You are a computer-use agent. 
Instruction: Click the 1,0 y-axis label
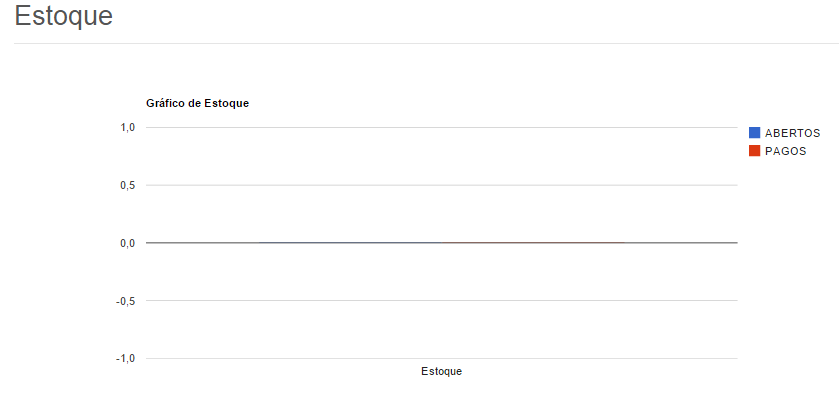[127, 127]
